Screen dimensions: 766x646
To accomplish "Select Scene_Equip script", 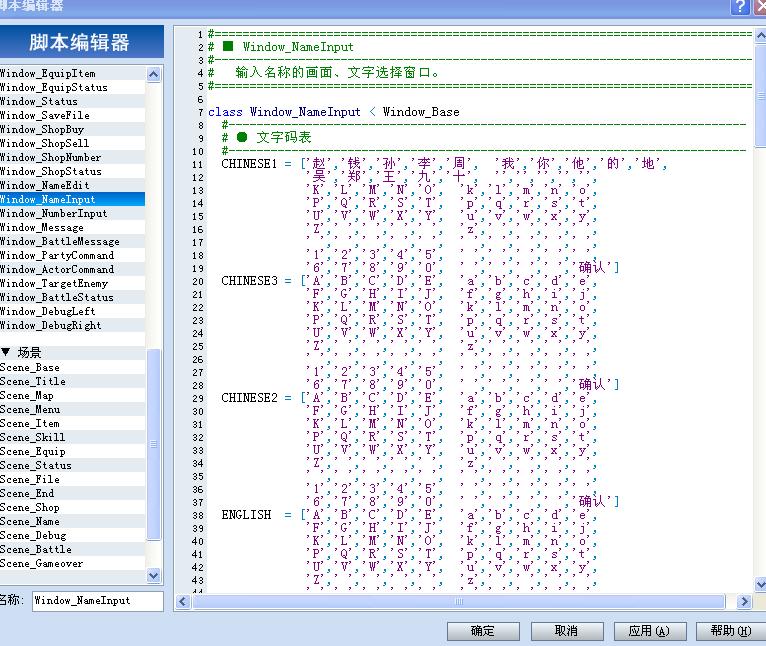I will point(72,452).
